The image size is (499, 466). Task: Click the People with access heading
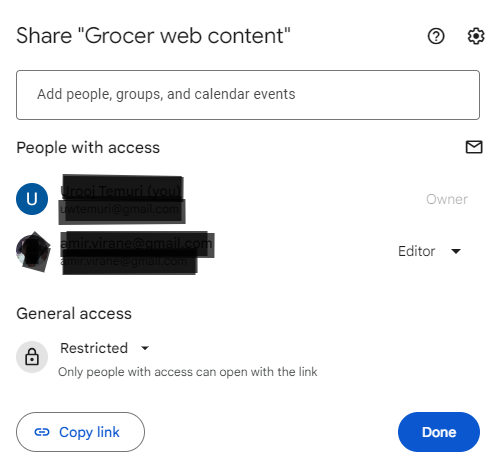pyautogui.click(x=88, y=148)
